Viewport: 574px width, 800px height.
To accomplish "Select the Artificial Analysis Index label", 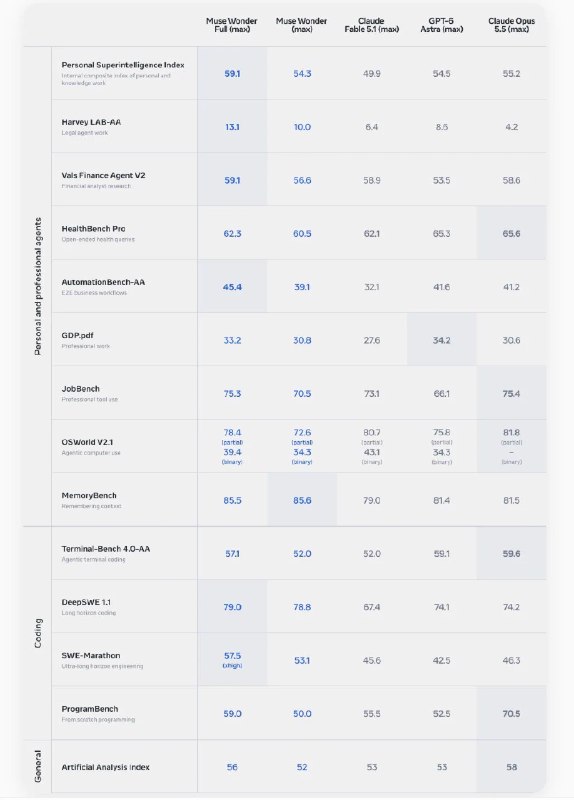I will (x=105, y=767).
